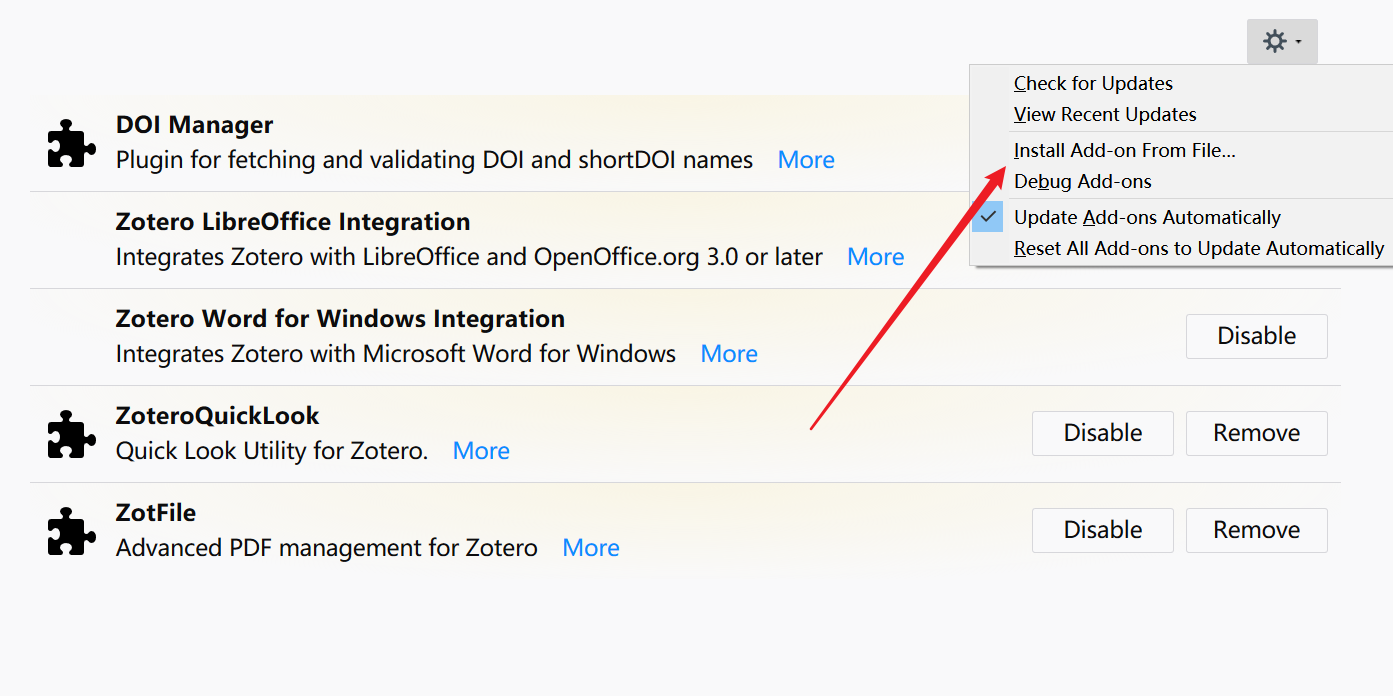Click More beside Word for Windows description
1393x696 pixels.
click(x=729, y=354)
